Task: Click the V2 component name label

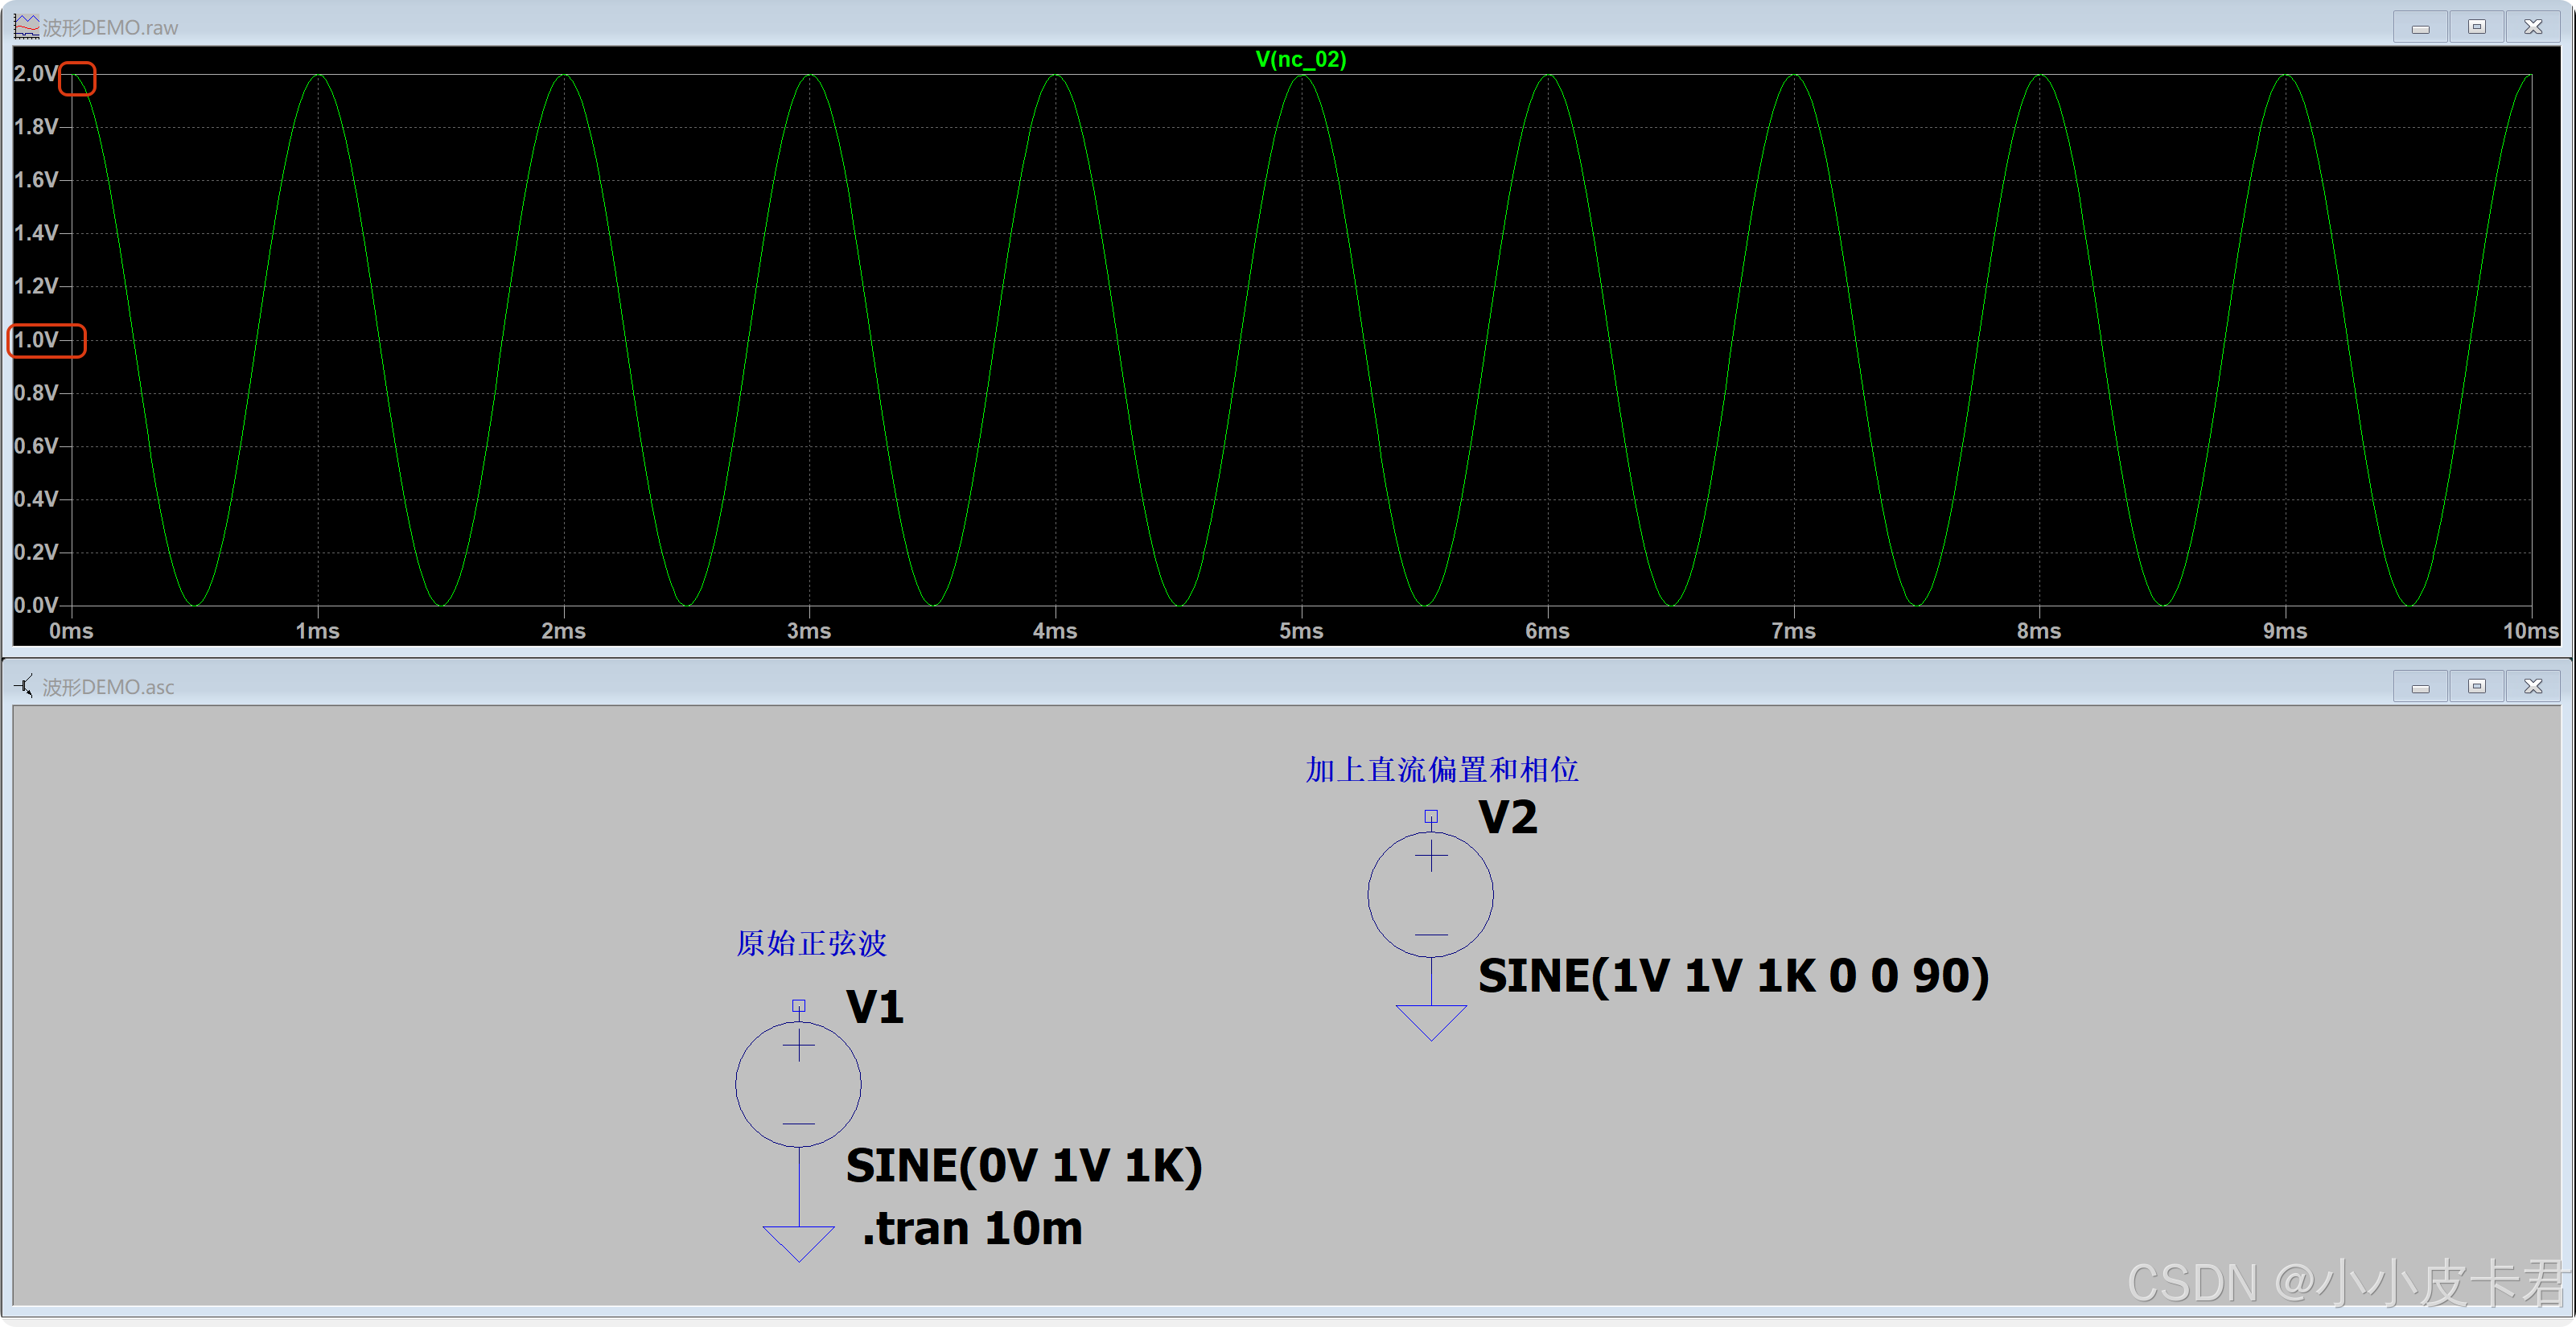Action: [x=1508, y=818]
